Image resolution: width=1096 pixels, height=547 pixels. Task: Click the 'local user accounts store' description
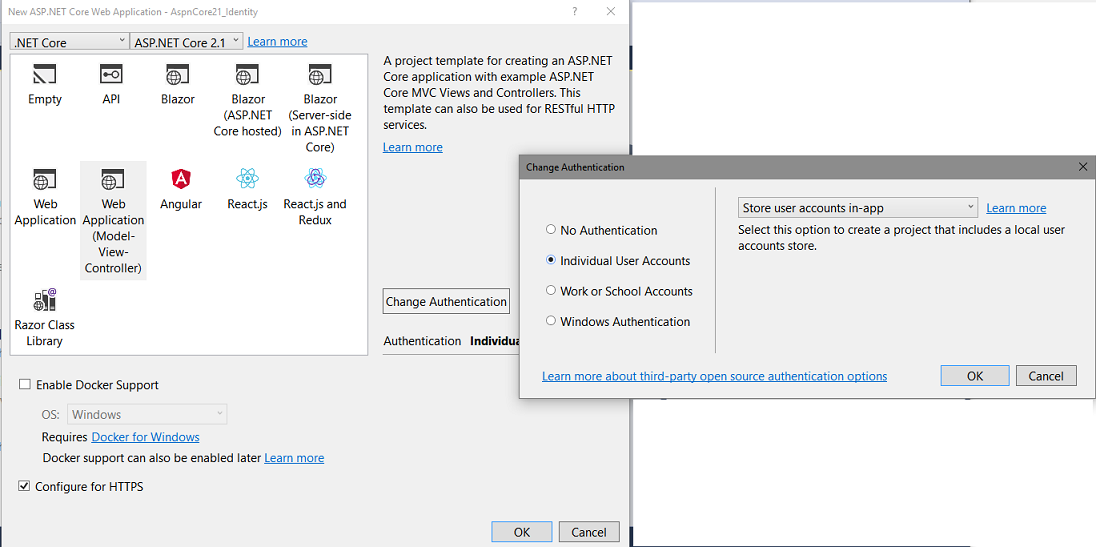[x=902, y=238]
